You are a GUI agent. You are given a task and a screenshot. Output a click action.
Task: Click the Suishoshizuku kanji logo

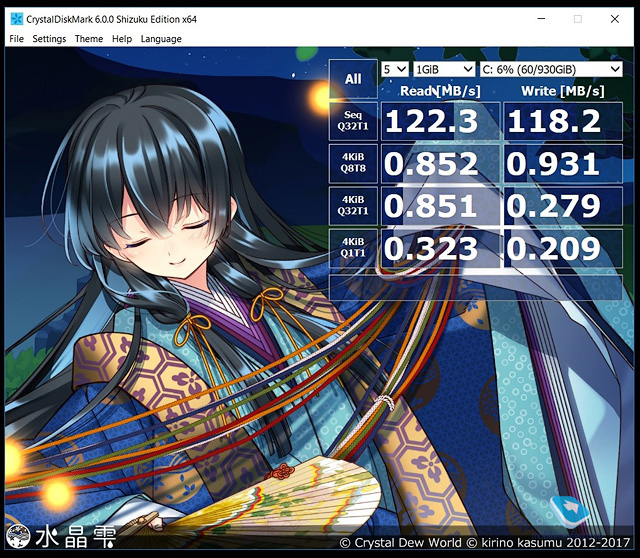(61, 537)
